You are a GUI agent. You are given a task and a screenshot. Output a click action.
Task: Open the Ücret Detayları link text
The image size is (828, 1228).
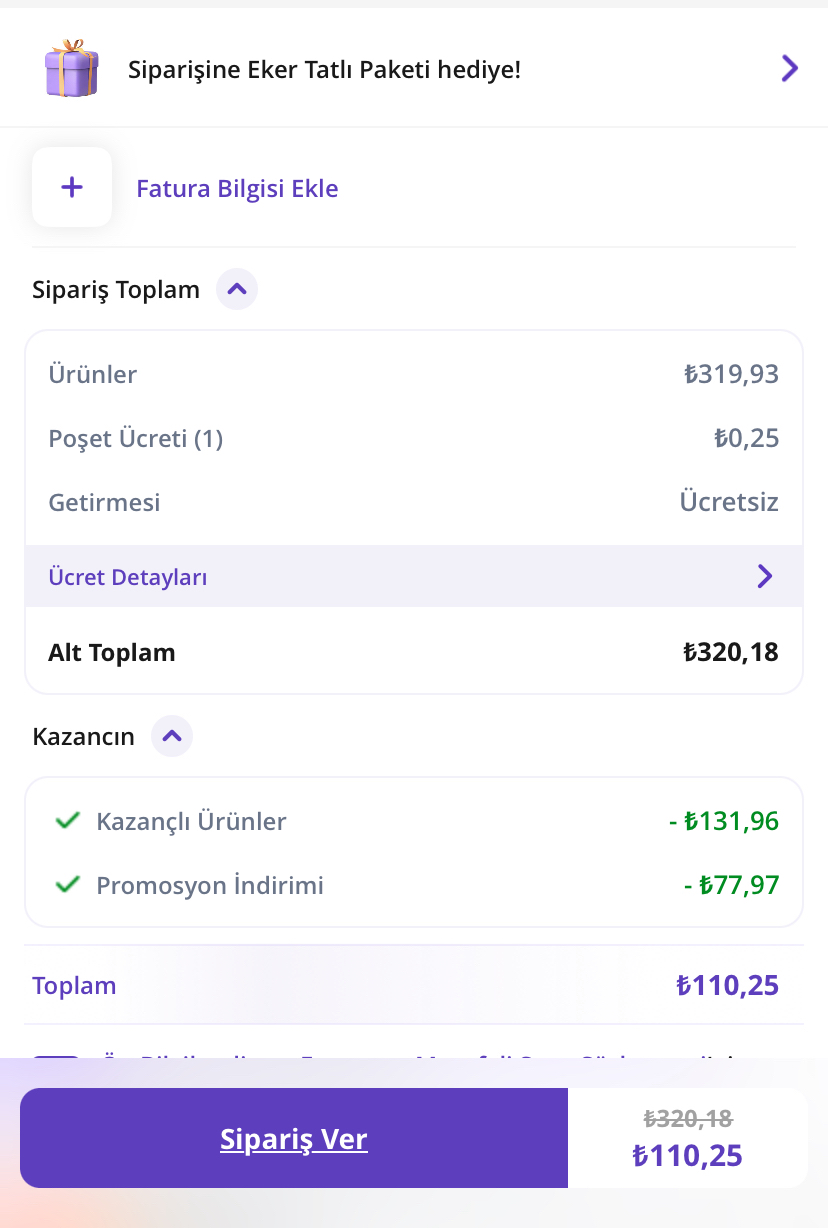coord(128,577)
